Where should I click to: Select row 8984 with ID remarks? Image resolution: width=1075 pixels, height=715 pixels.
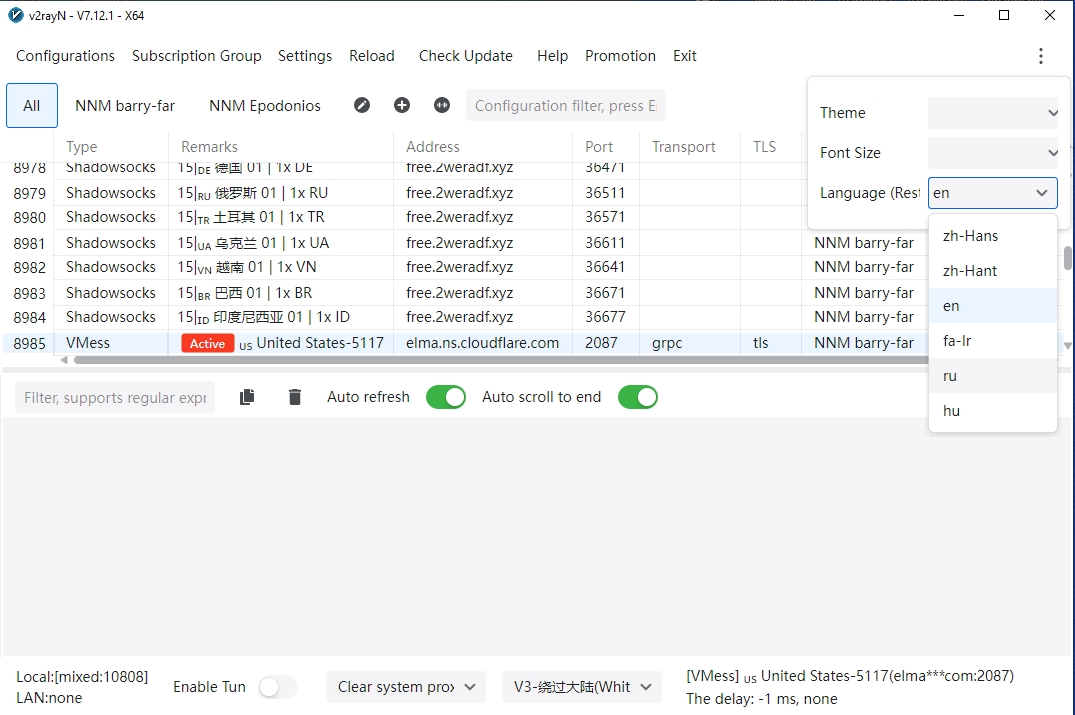point(465,317)
